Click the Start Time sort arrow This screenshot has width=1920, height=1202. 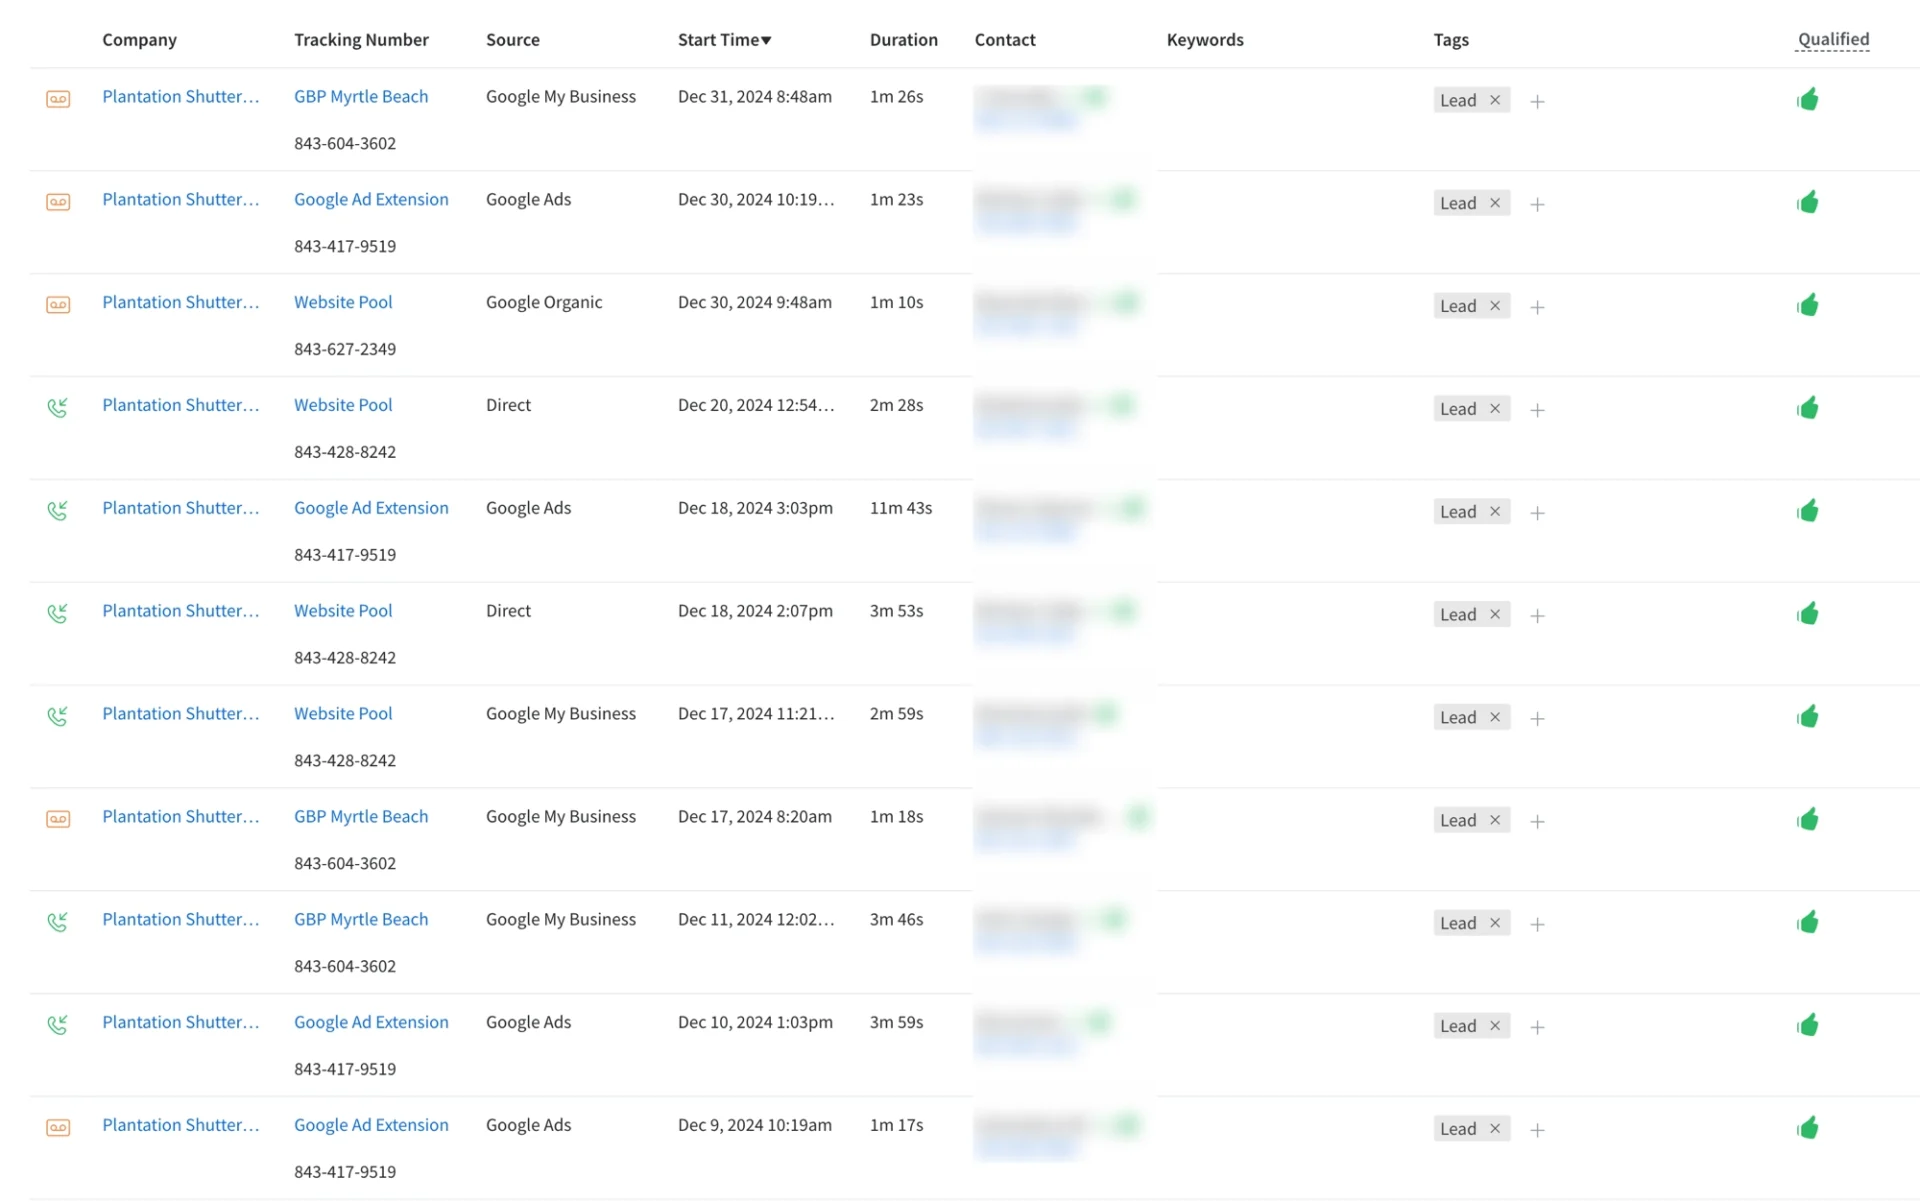coord(766,40)
